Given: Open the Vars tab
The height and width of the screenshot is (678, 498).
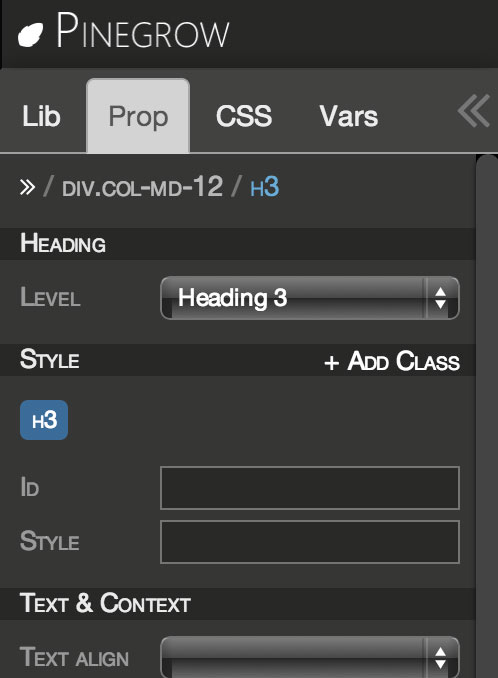Looking at the screenshot, I should coord(348,116).
